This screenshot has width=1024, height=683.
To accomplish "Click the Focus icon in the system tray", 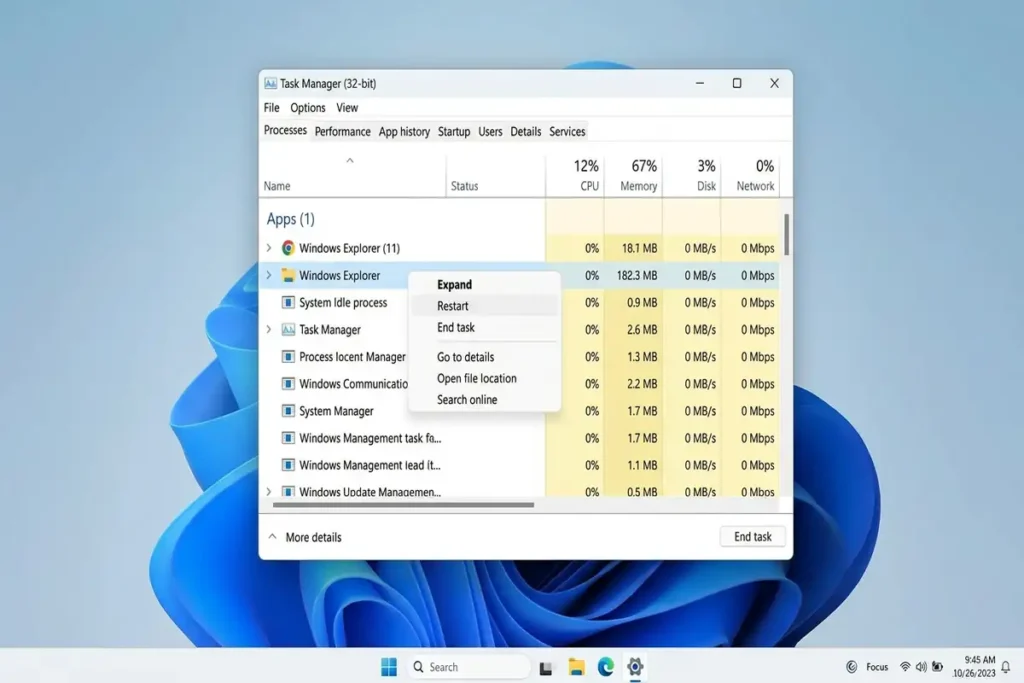I will tap(852, 667).
